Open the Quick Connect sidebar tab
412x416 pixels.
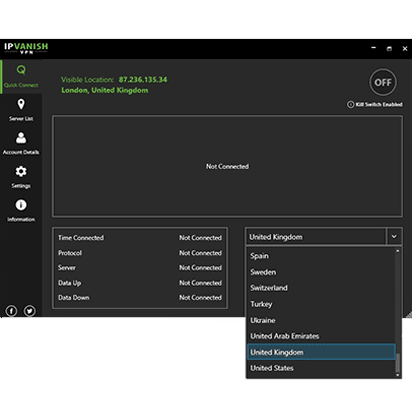[21, 77]
